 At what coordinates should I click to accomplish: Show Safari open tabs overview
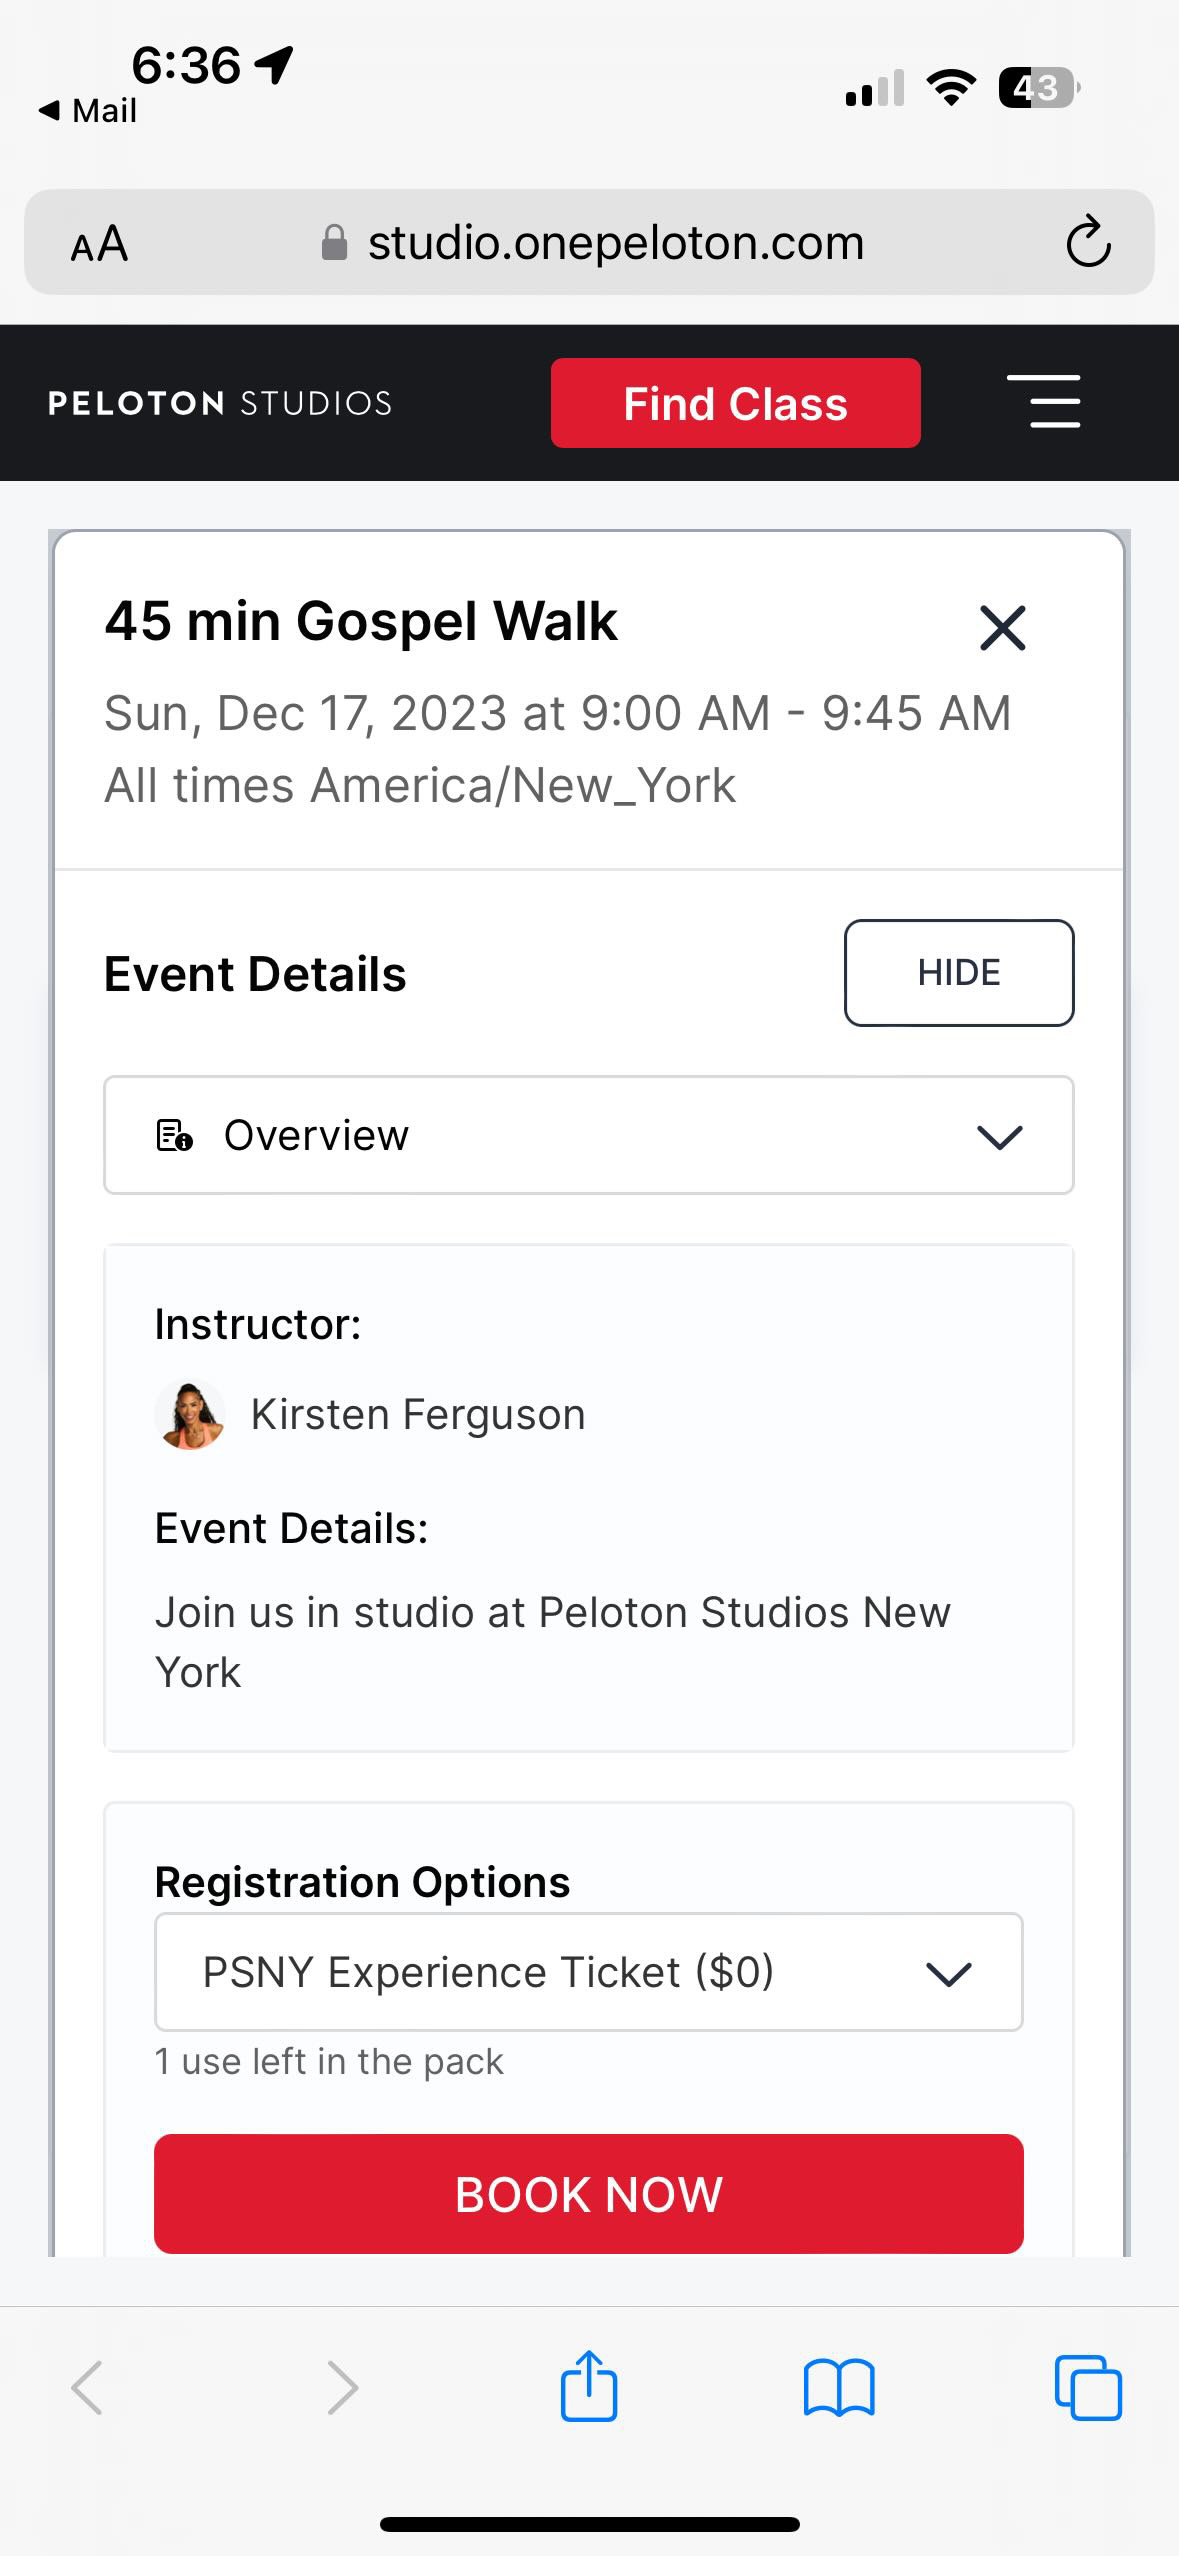coord(1088,2388)
